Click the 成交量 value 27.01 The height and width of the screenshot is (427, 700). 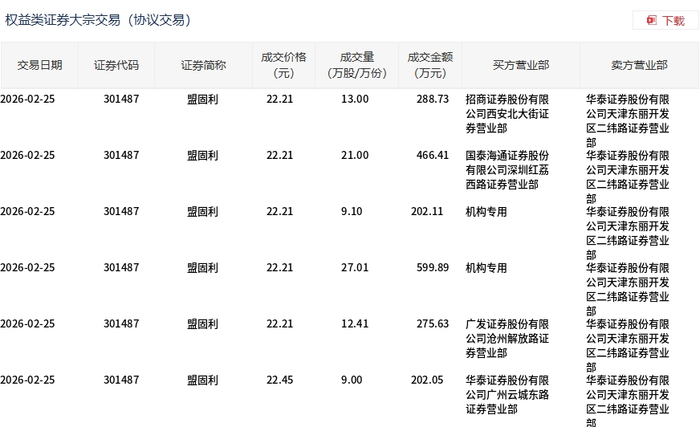coord(355,268)
